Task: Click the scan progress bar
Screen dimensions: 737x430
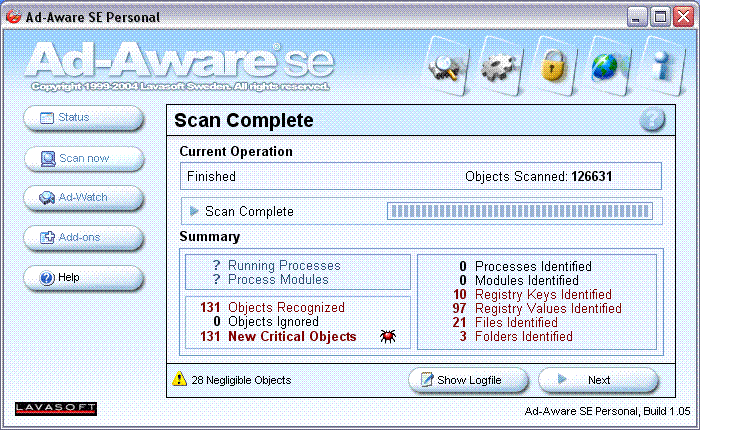Action: tap(519, 211)
